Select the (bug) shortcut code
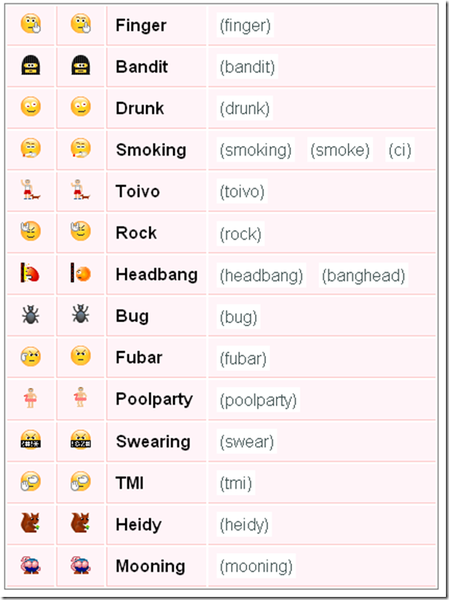The width and height of the screenshot is (449, 600). pyautogui.click(x=238, y=317)
